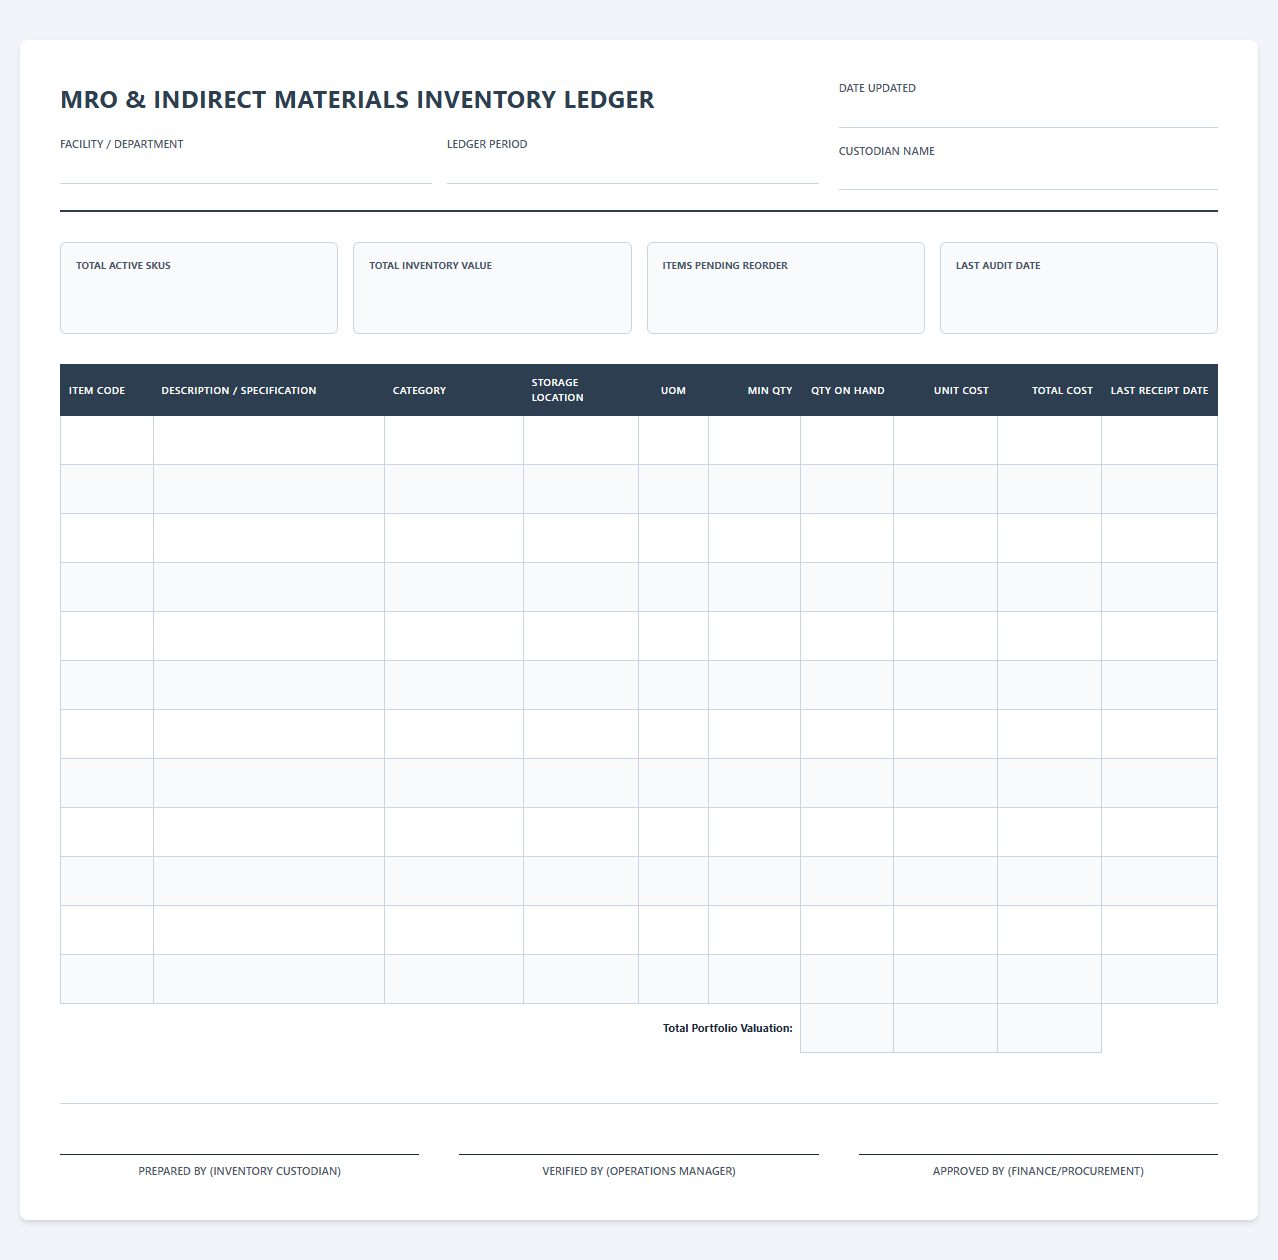Click the Unit Cost column header

(x=946, y=390)
